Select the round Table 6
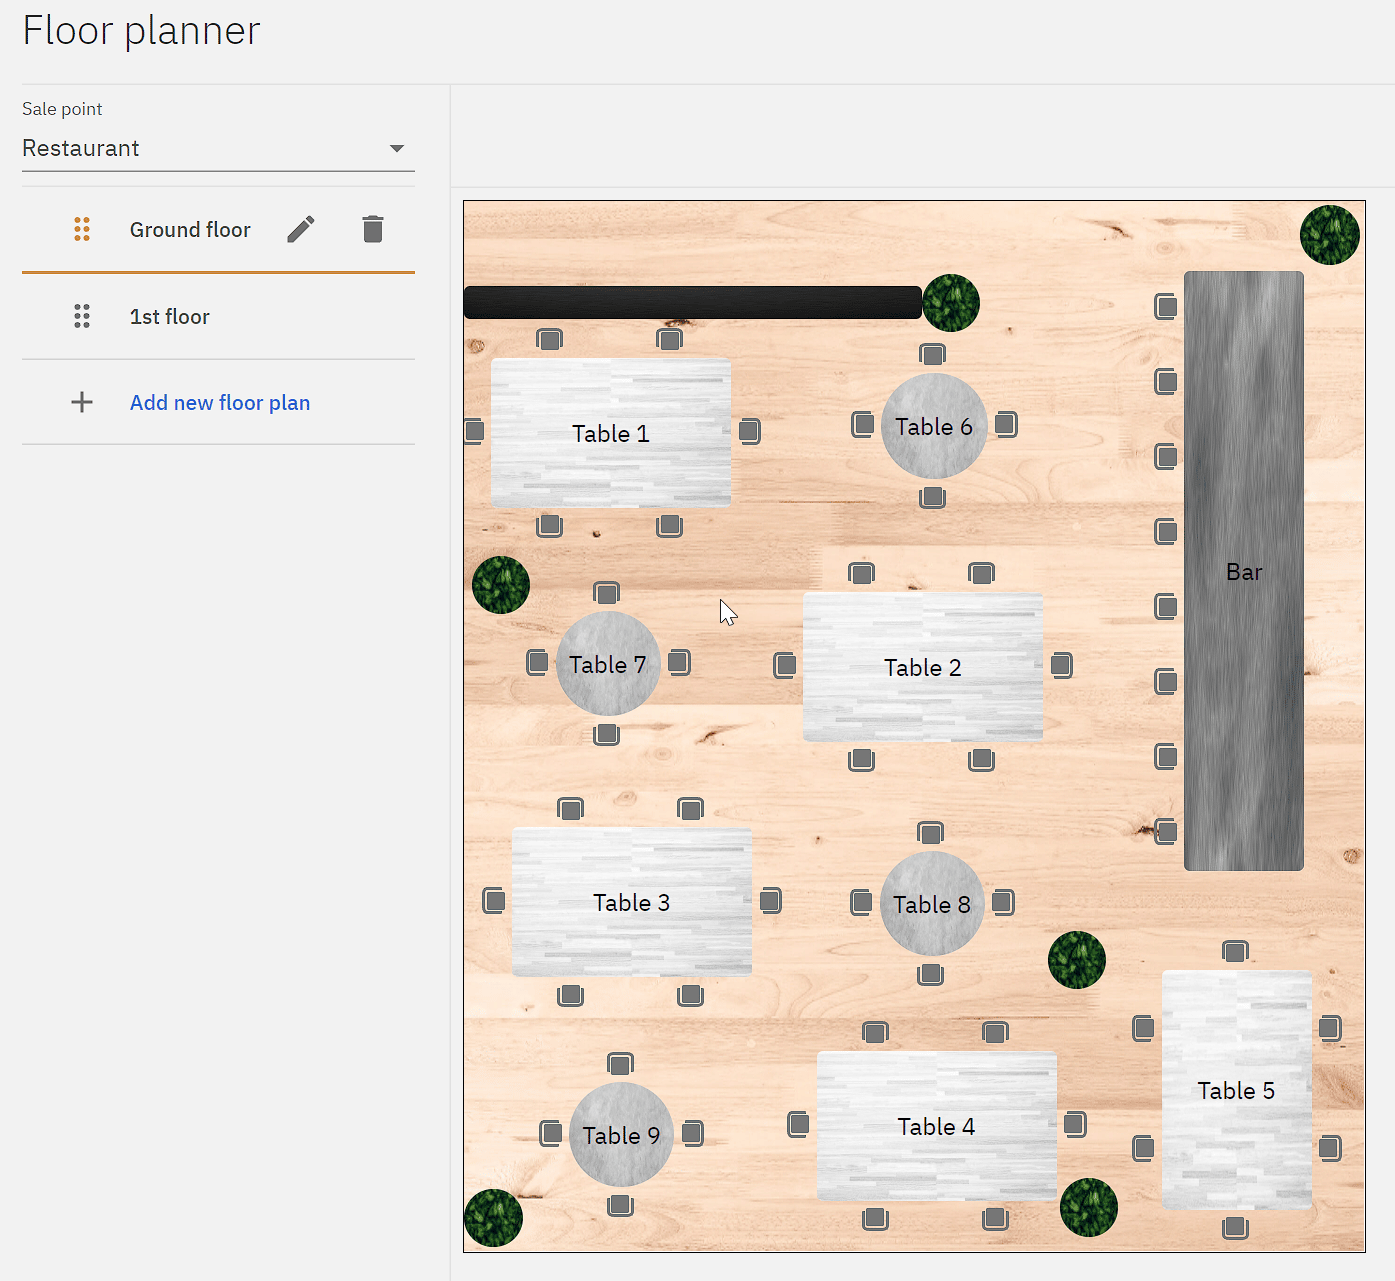Image resolution: width=1395 pixels, height=1281 pixels. coord(934,427)
